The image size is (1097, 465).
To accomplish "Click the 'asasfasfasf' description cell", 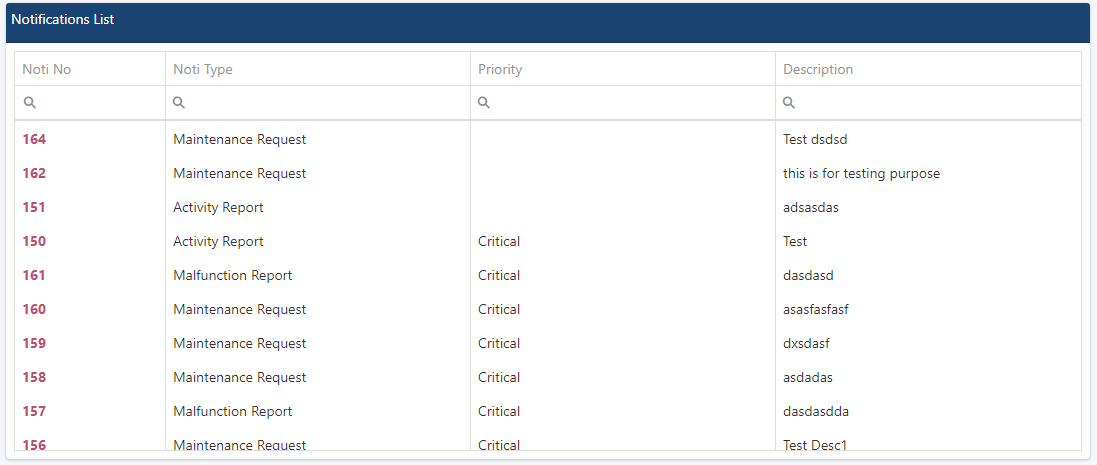I will 816,309.
